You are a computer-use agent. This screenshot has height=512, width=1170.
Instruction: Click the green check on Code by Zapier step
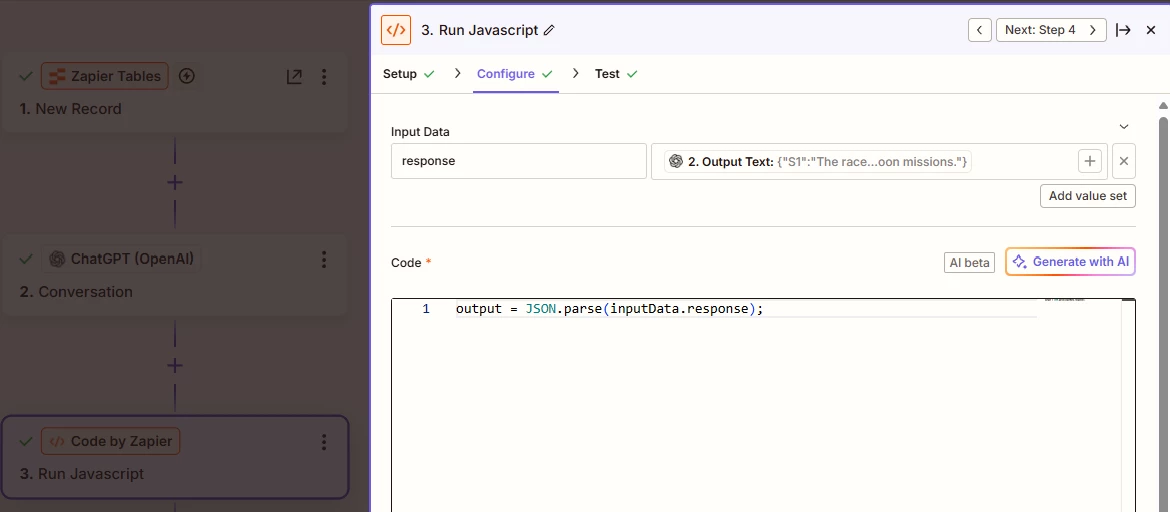click(x=26, y=442)
